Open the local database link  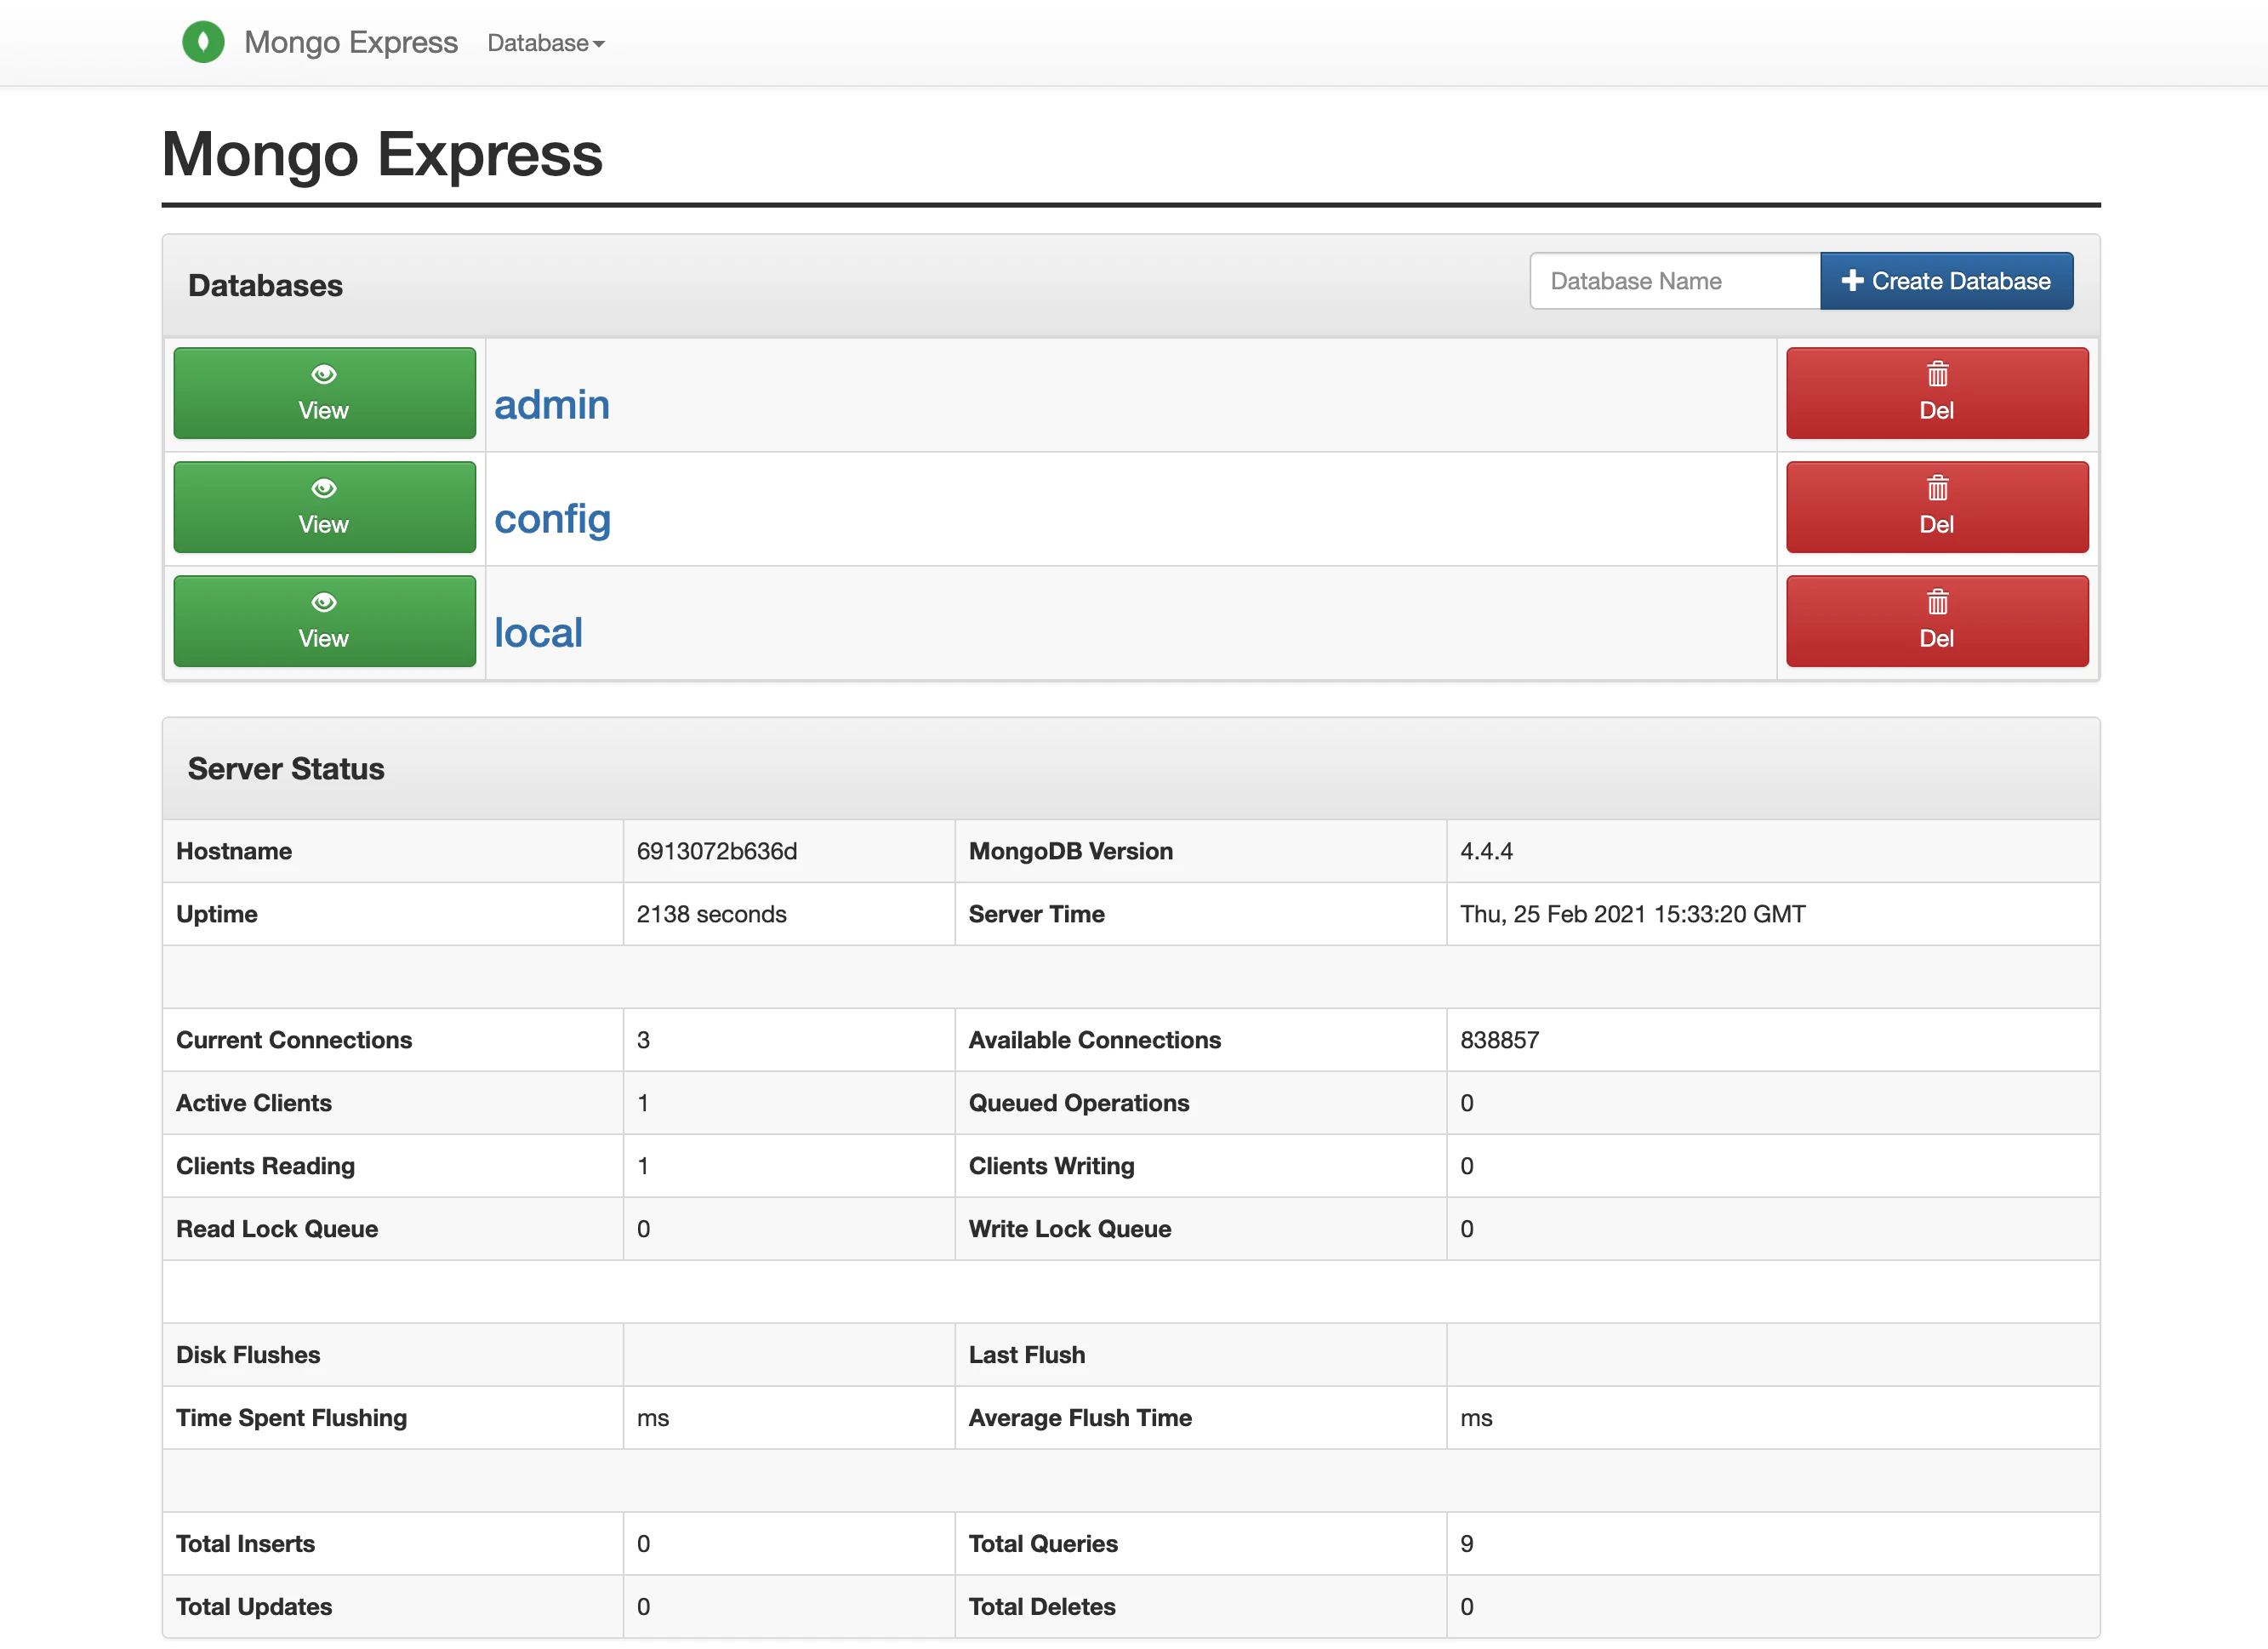[538, 633]
